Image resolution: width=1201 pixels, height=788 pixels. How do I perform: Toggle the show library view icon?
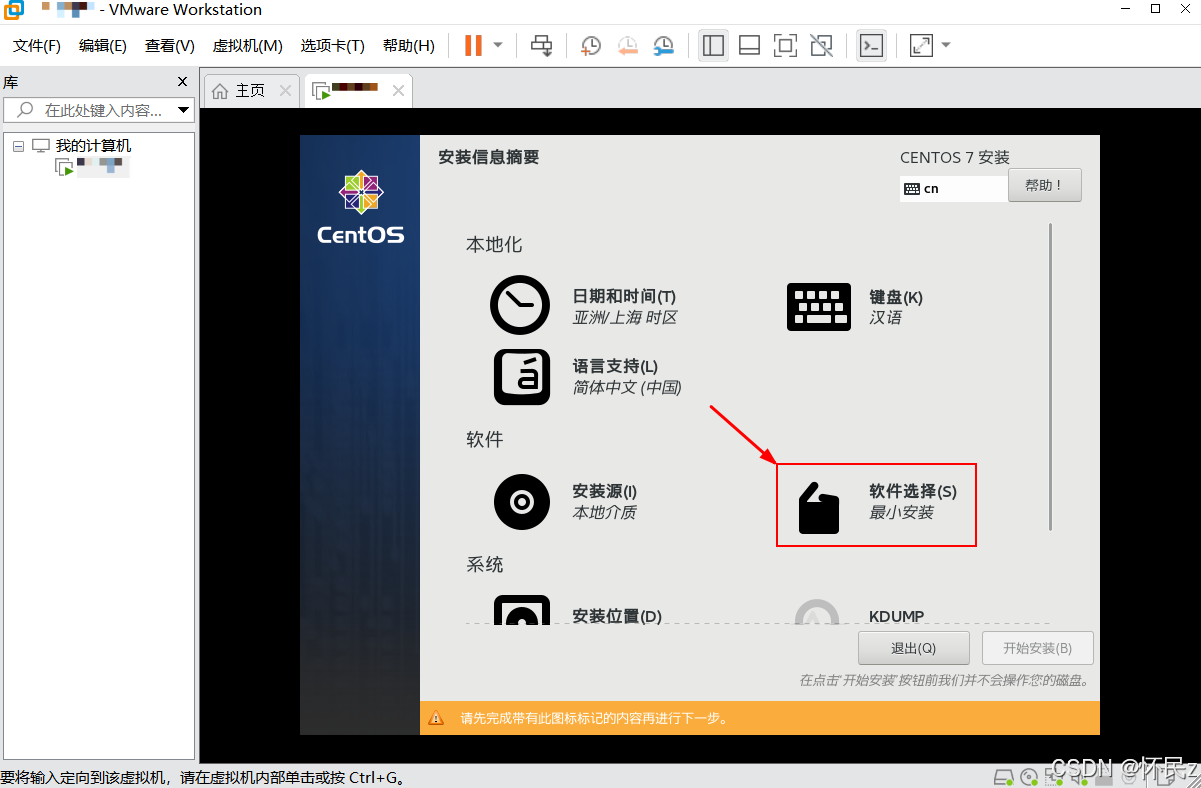click(x=713, y=45)
